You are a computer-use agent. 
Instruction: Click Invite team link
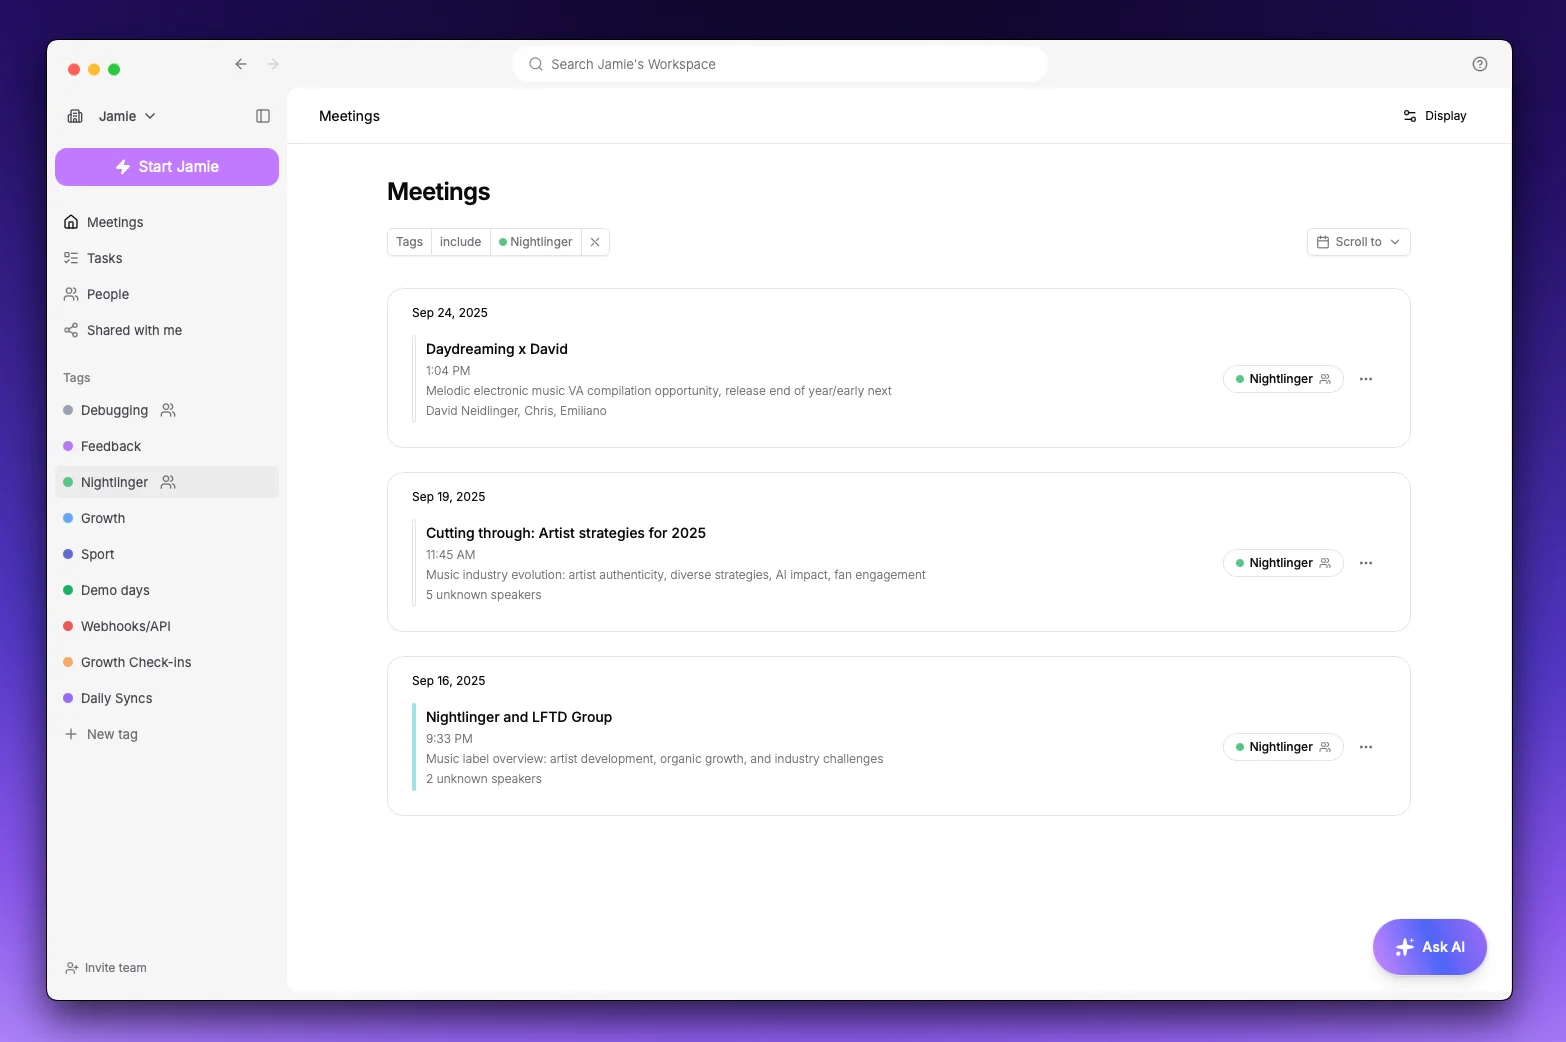pos(106,968)
